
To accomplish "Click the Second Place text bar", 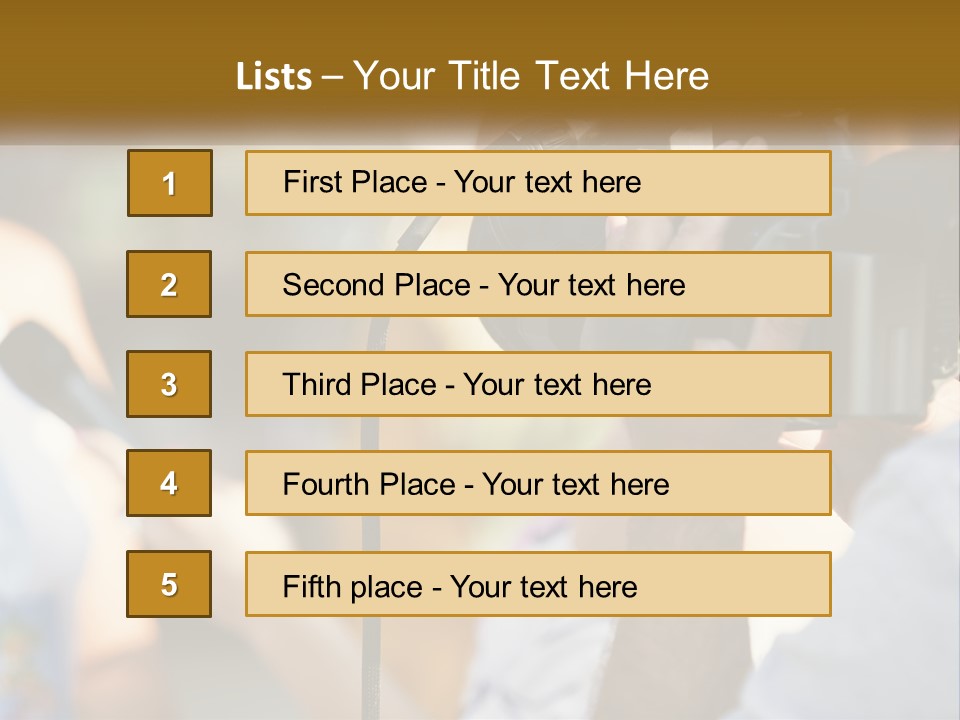I will point(538,284).
